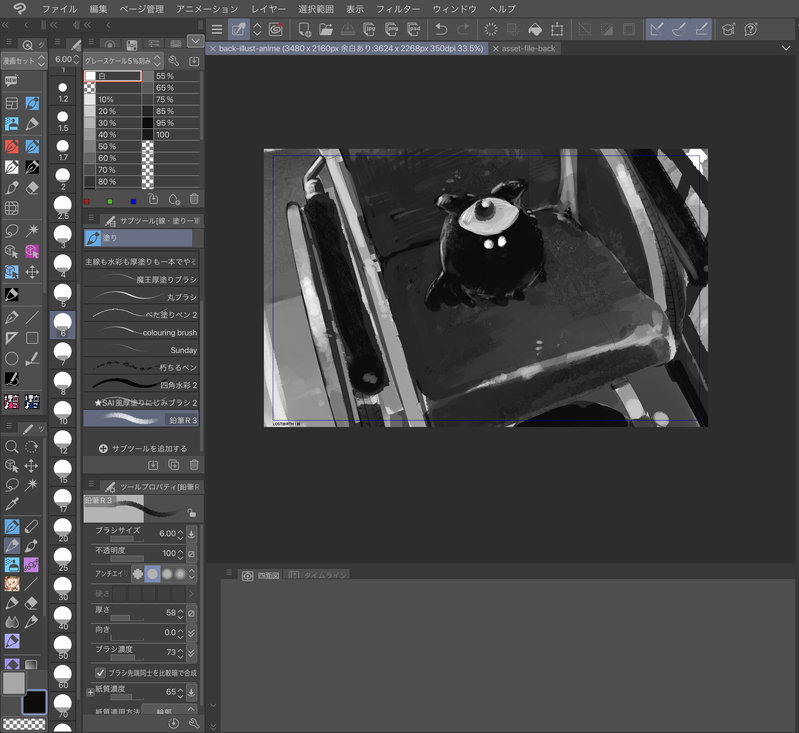Image resolution: width=799 pixels, height=733 pixels.
Task: Toggle Snap to Ruler in the command bar
Action: (657, 30)
